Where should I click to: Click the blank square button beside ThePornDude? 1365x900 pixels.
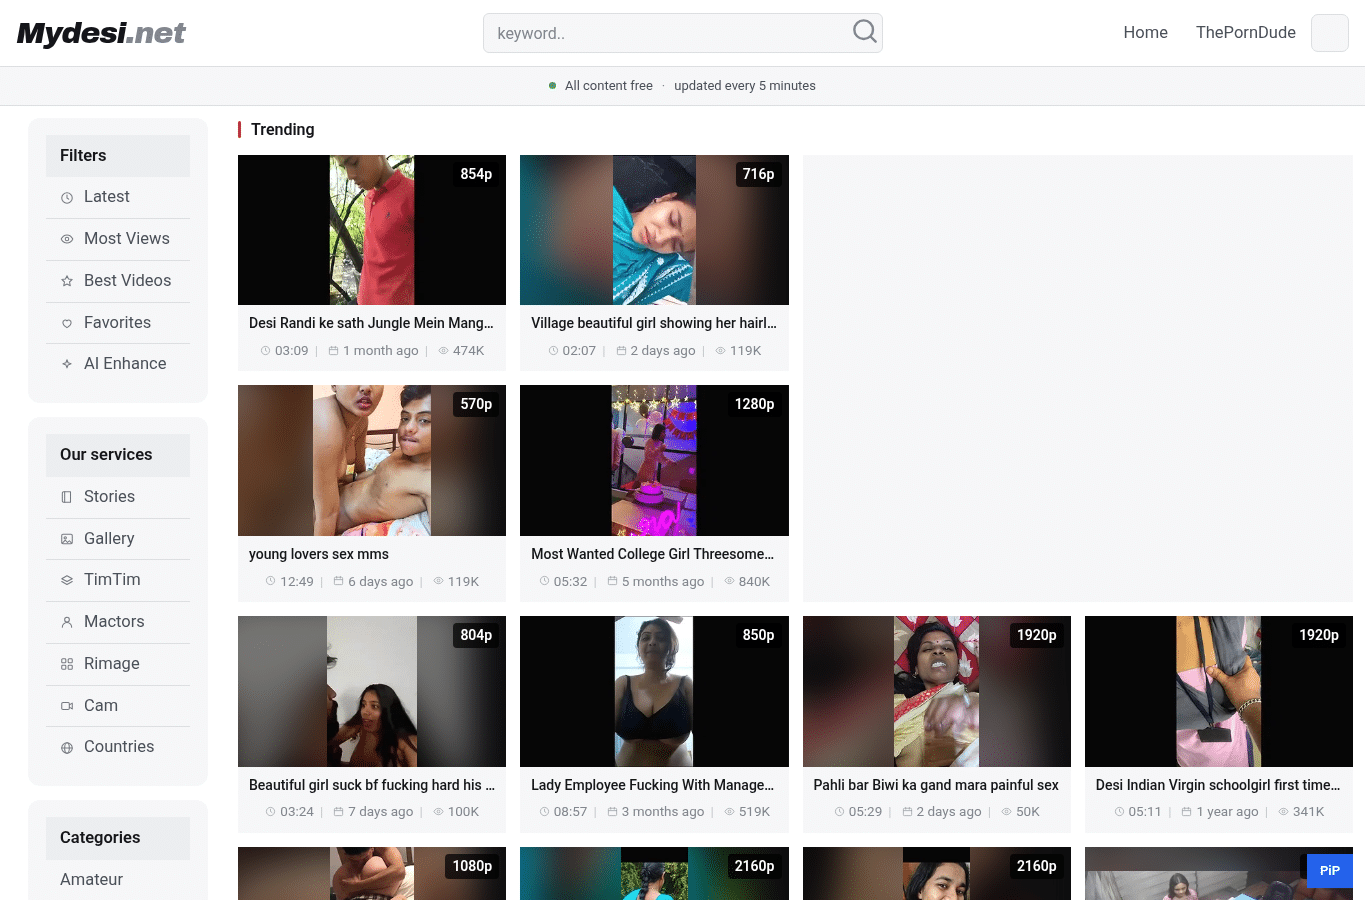click(x=1330, y=33)
